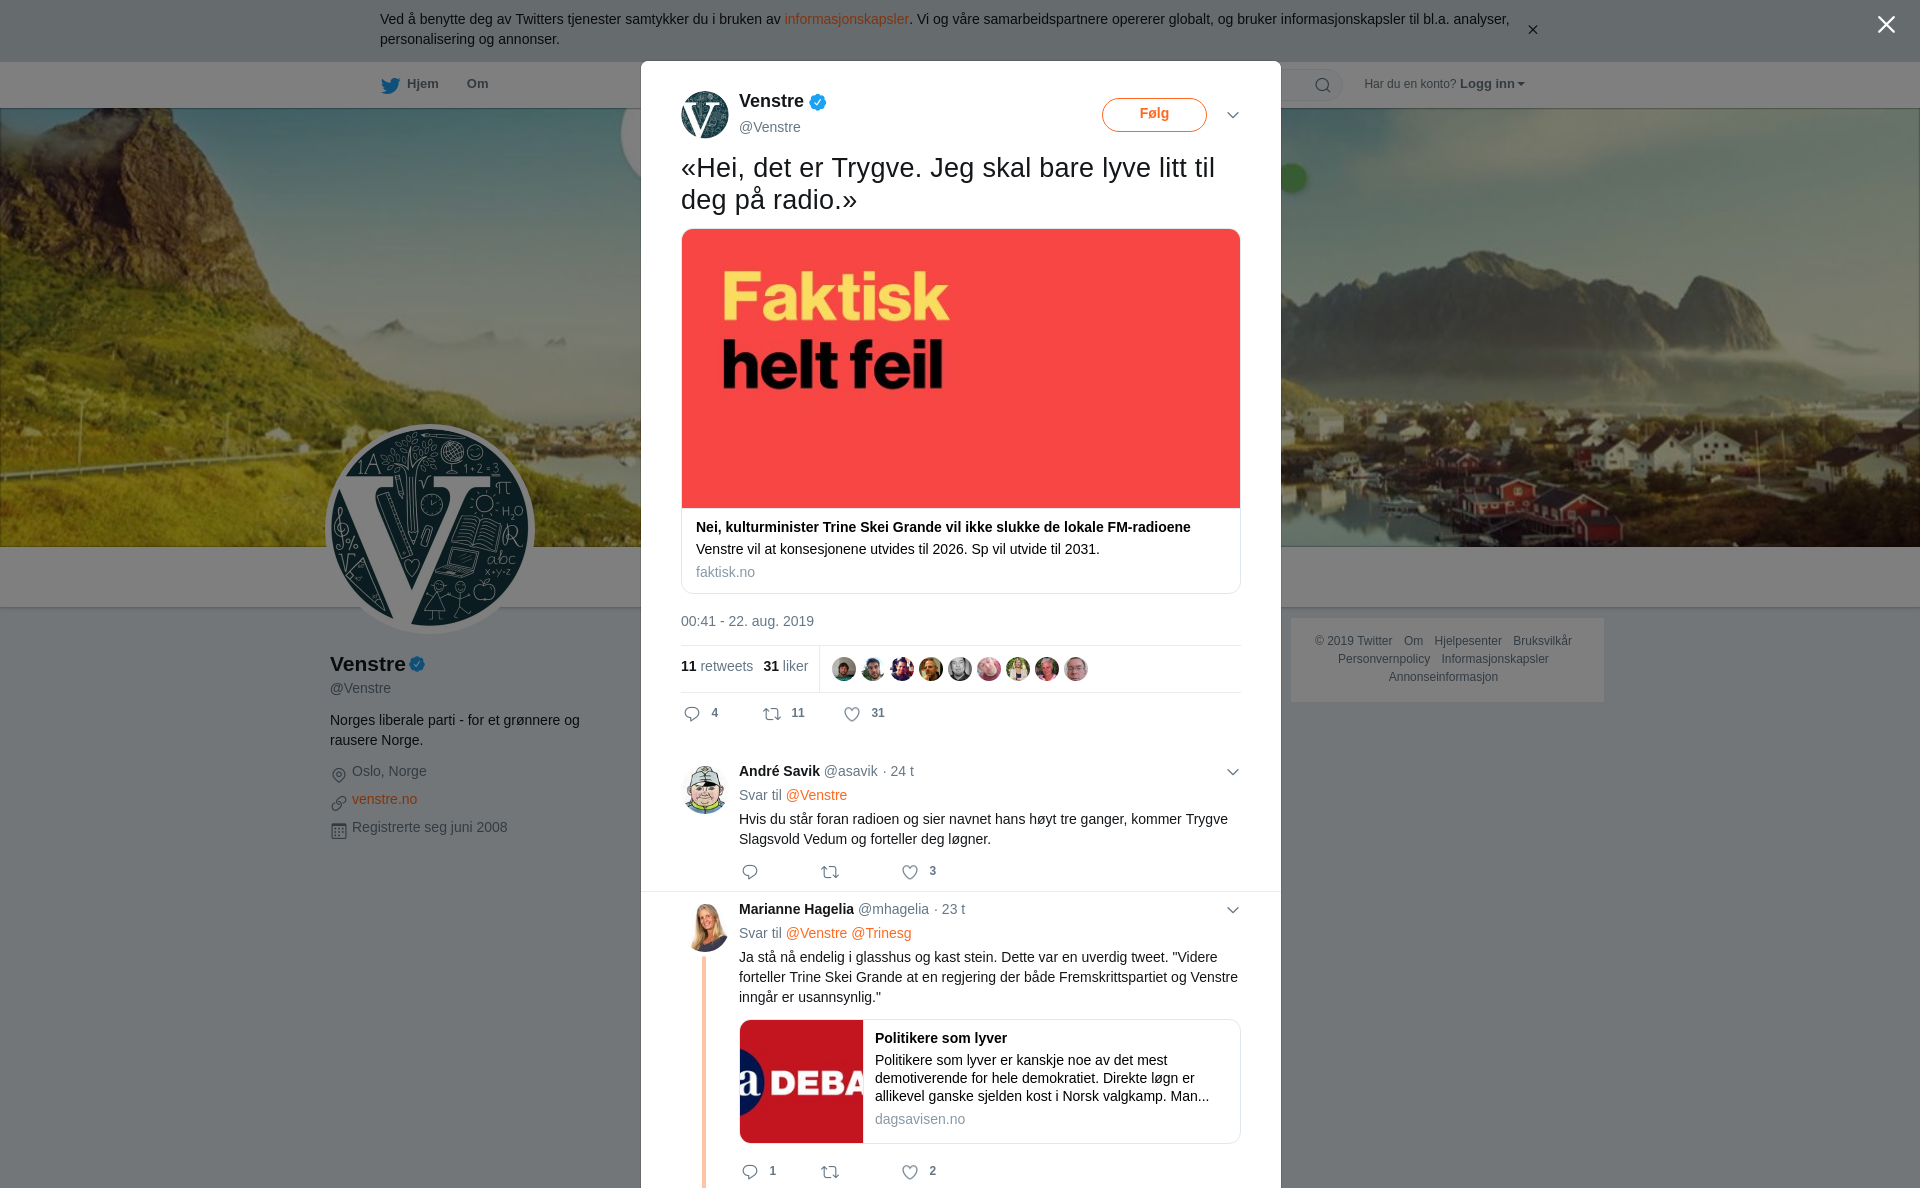
Task: Visit the venstre.no profile link
Action: (x=384, y=799)
